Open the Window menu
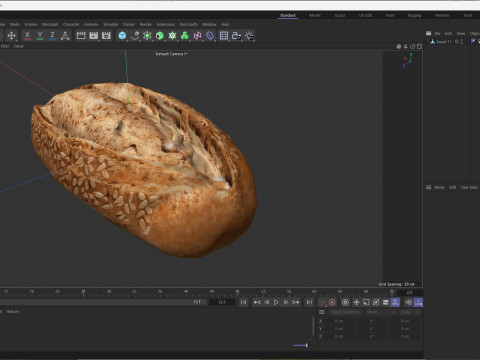This screenshot has width=480, height=360. point(209,24)
